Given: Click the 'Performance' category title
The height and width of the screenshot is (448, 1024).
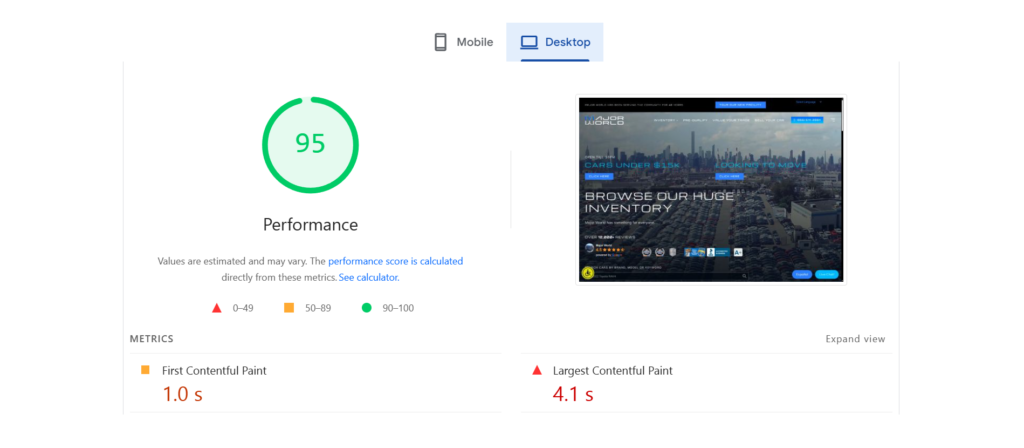Looking at the screenshot, I should tap(310, 225).
